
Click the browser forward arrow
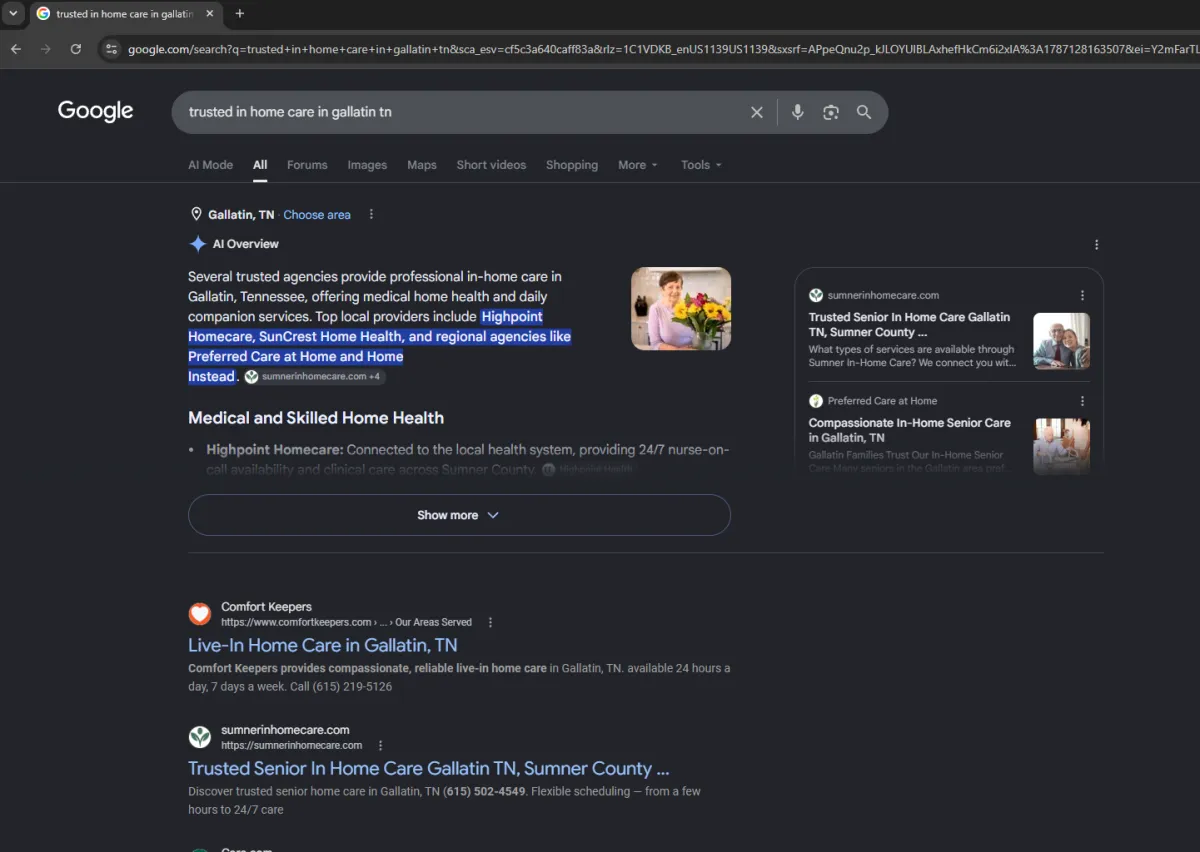pyautogui.click(x=45, y=49)
